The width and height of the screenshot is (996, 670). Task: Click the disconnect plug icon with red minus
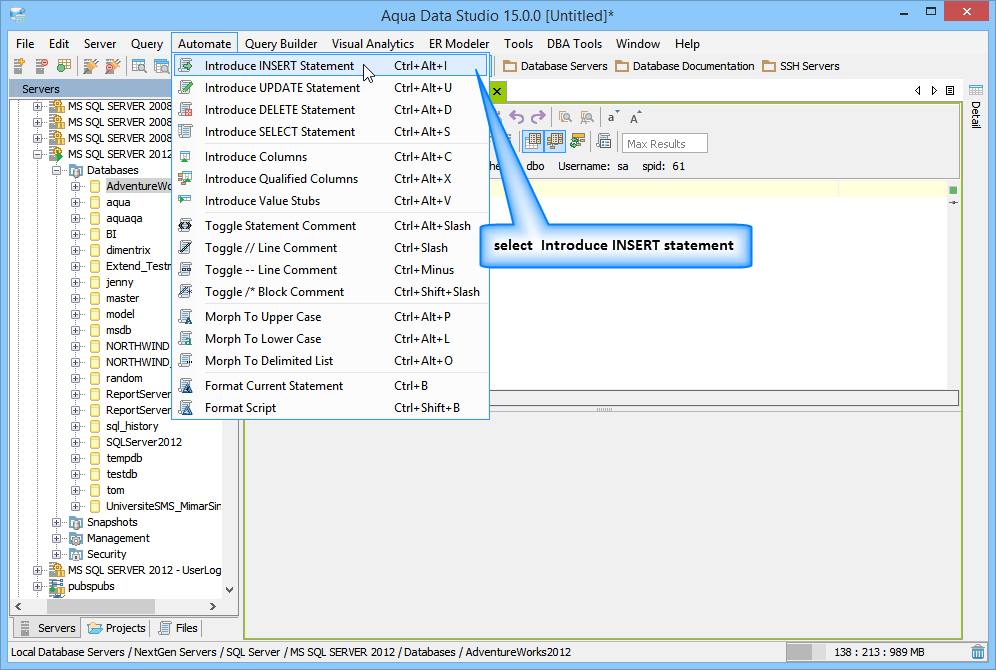pos(113,65)
